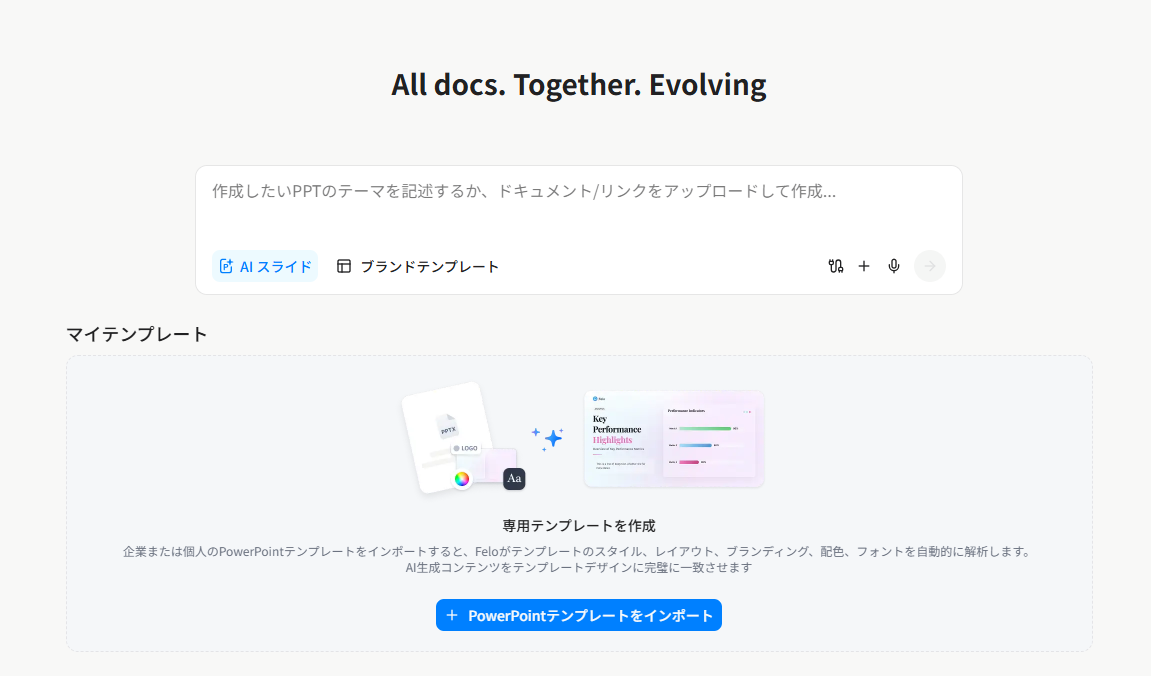This screenshot has height=676, width=1151.
Task: Click the grid icon beside ブランドテンプレート
Action: 344,266
